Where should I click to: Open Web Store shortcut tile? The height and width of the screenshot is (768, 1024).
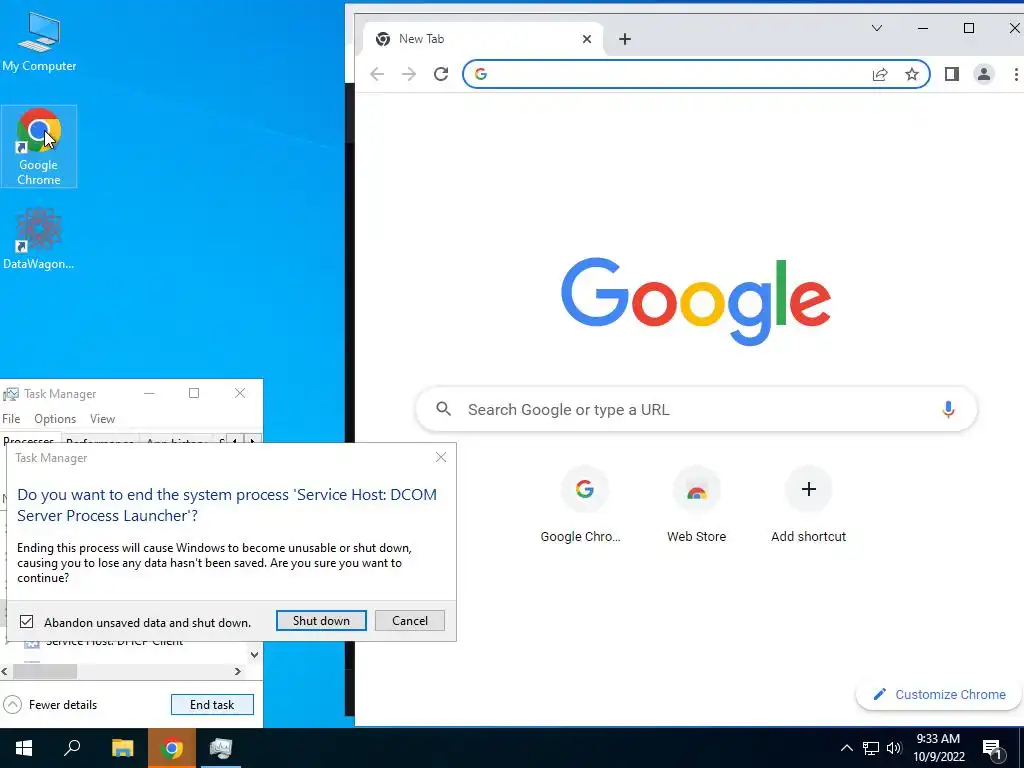tap(696, 504)
